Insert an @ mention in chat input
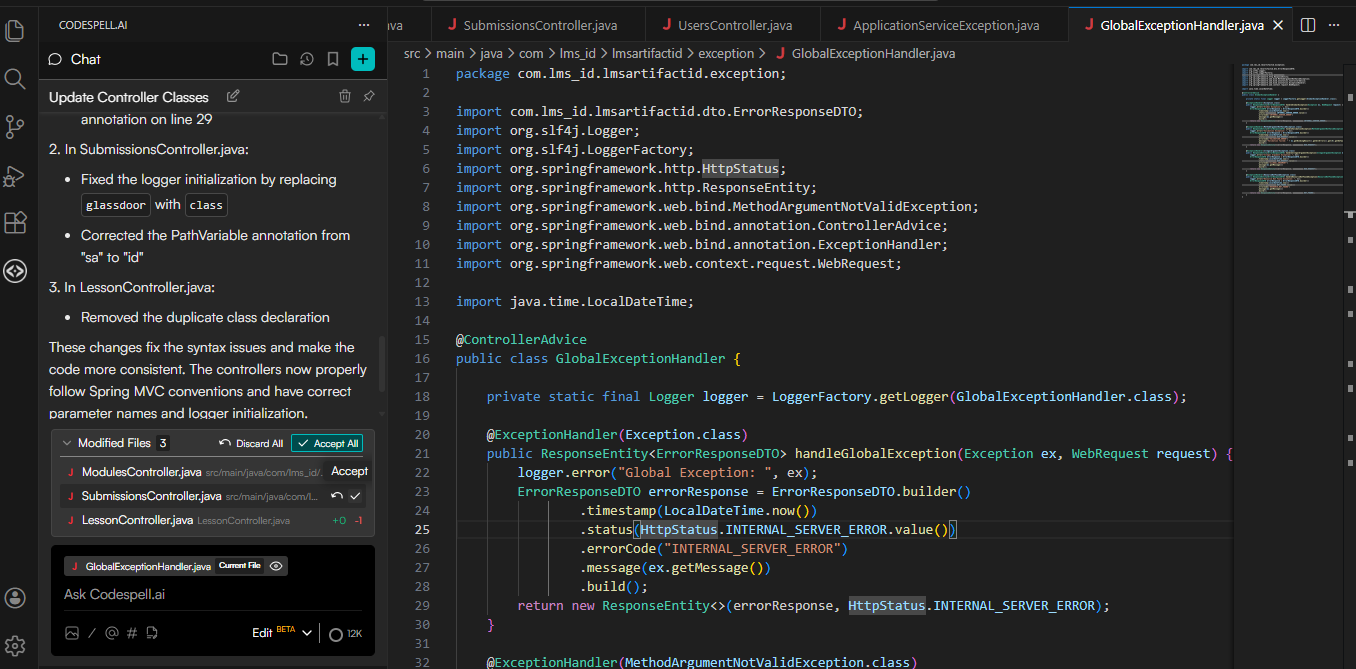Viewport: 1356px width, 669px height. (x=112, y=633)
